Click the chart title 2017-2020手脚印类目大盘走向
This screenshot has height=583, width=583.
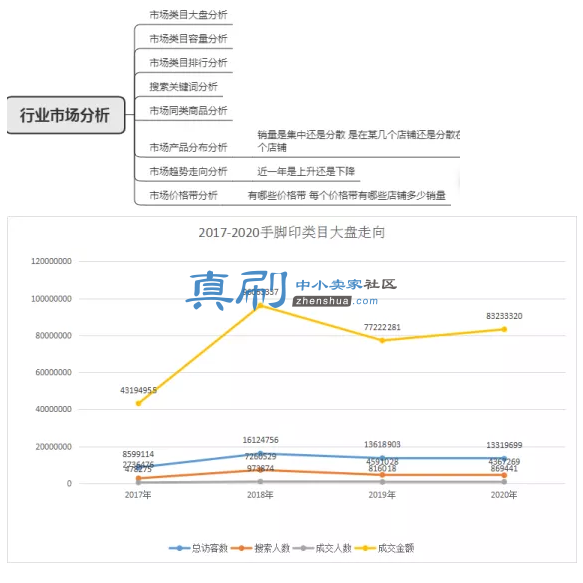point(292,232)
